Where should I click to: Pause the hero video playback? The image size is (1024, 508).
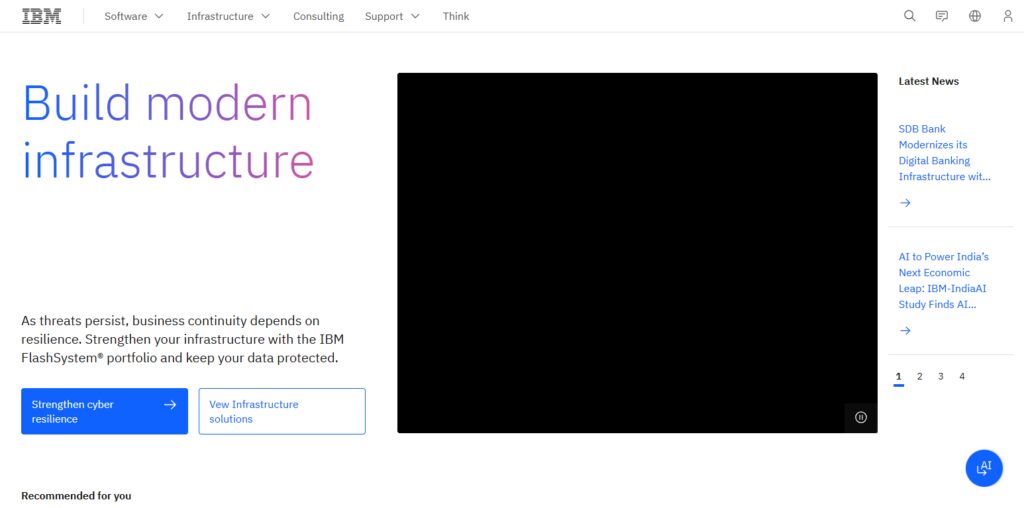coord(861,417)
